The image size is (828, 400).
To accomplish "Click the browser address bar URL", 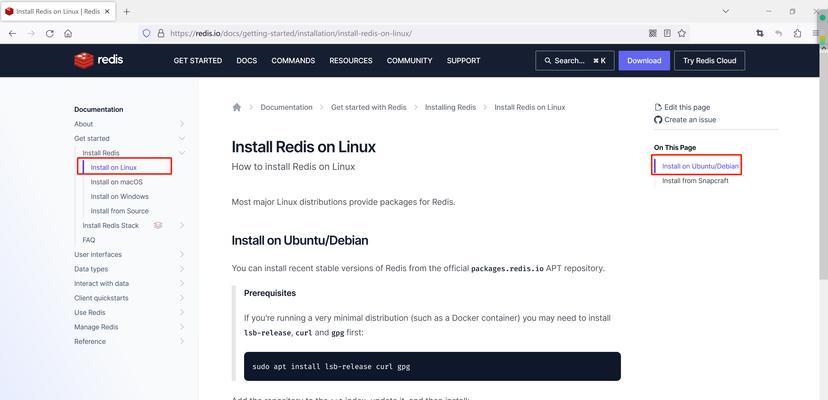I will 291,33.
